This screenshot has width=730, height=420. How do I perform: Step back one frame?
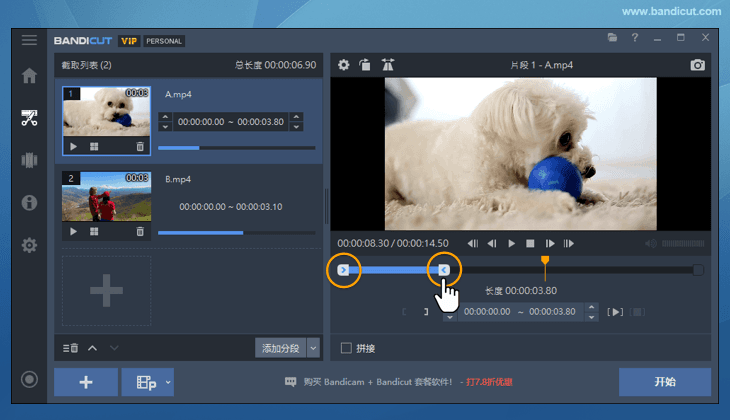pos(492,244)
